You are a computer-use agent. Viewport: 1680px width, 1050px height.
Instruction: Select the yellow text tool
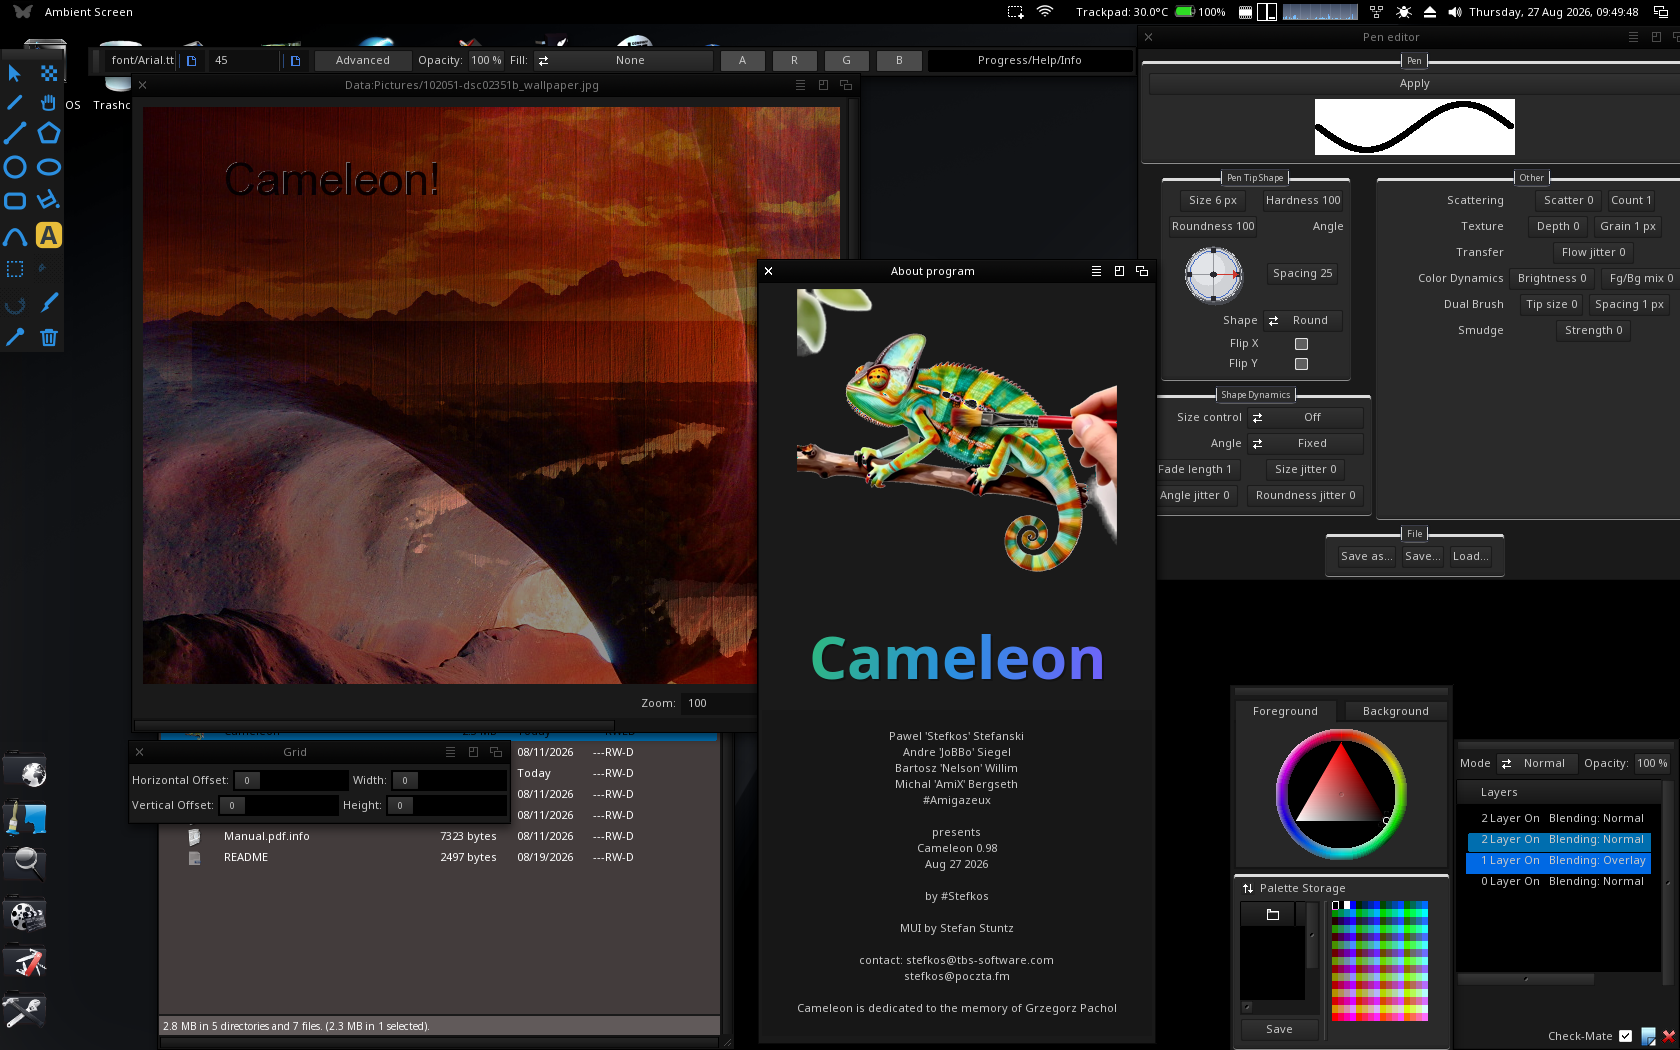(48, 235)
